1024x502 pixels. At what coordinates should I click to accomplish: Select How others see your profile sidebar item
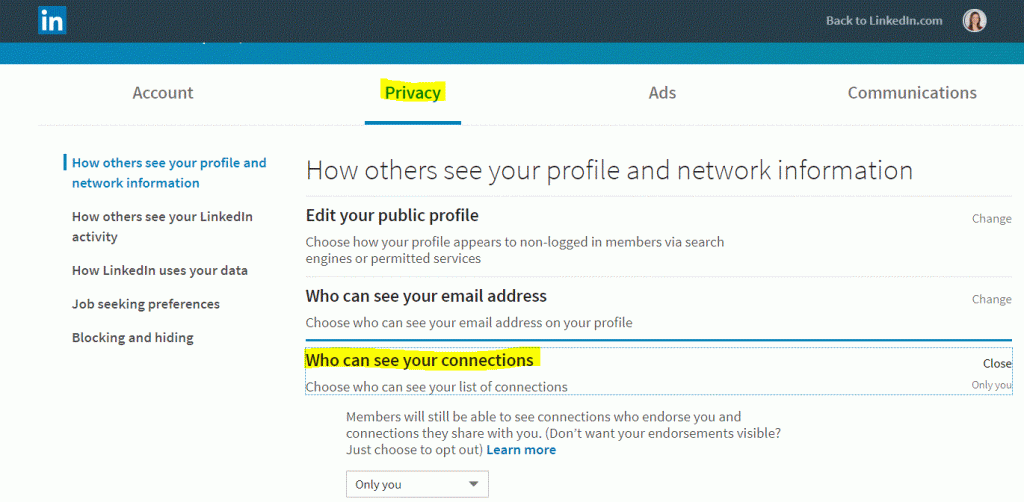168,173
